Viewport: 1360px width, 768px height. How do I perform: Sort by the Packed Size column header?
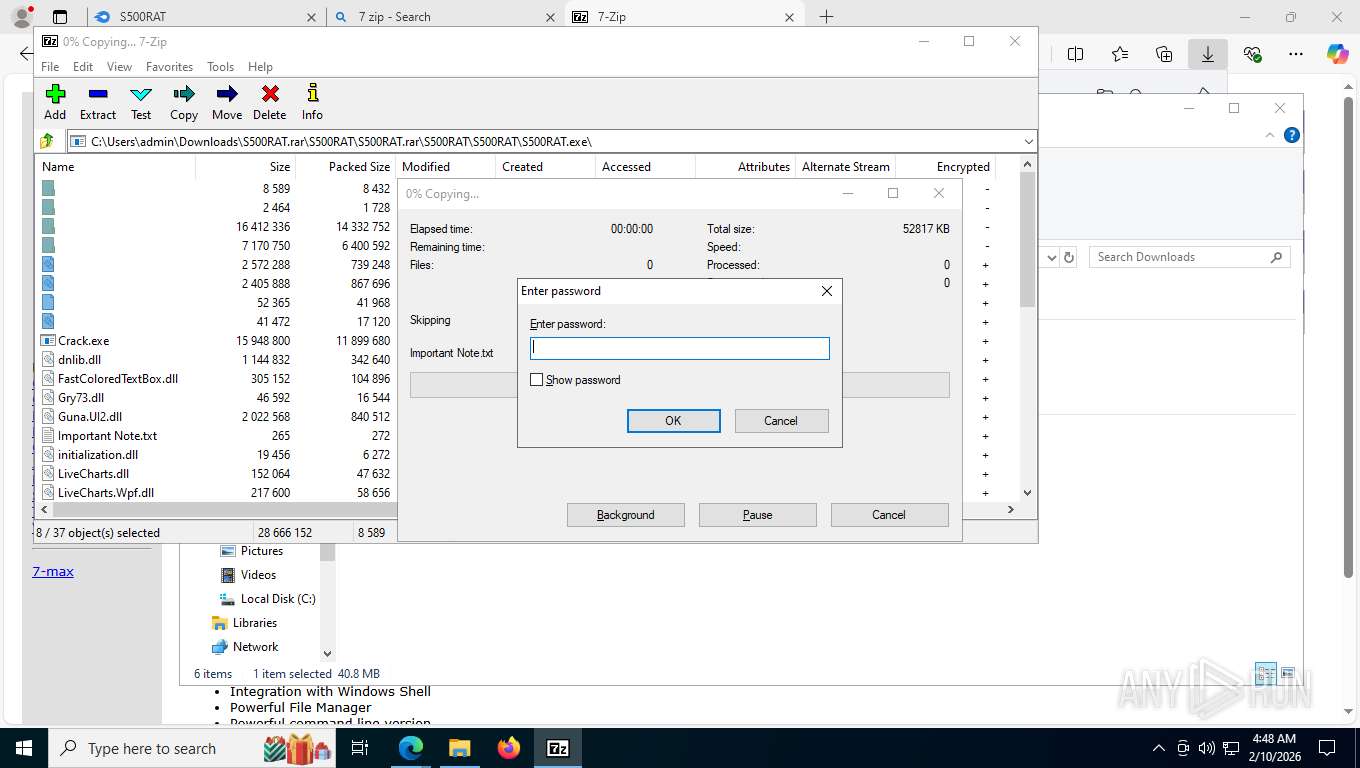(x=345, y=167)
